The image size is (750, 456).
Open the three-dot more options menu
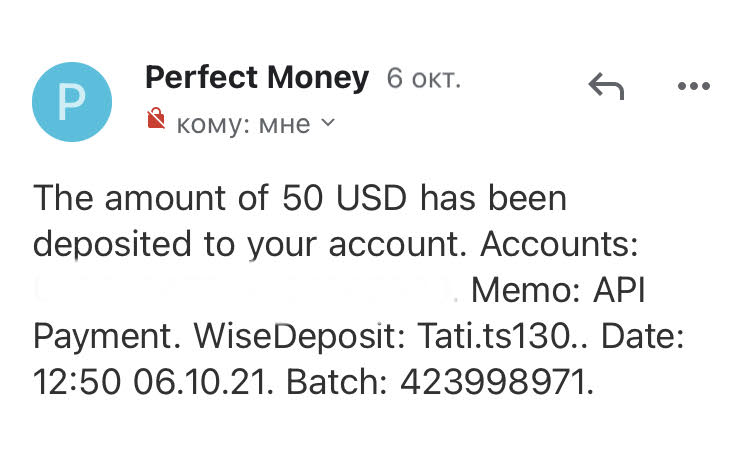(x=692, y=87)
